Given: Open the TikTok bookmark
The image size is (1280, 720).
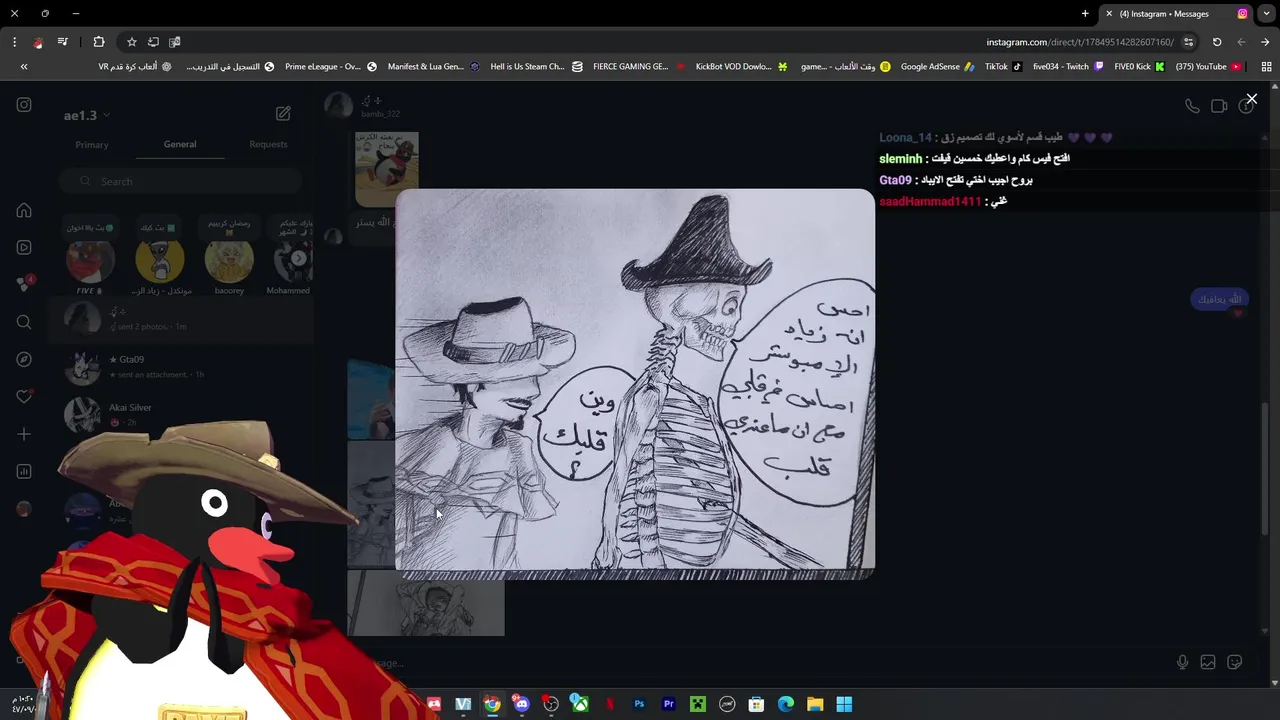Looking at the screenshot, I should pos(1003,67).
